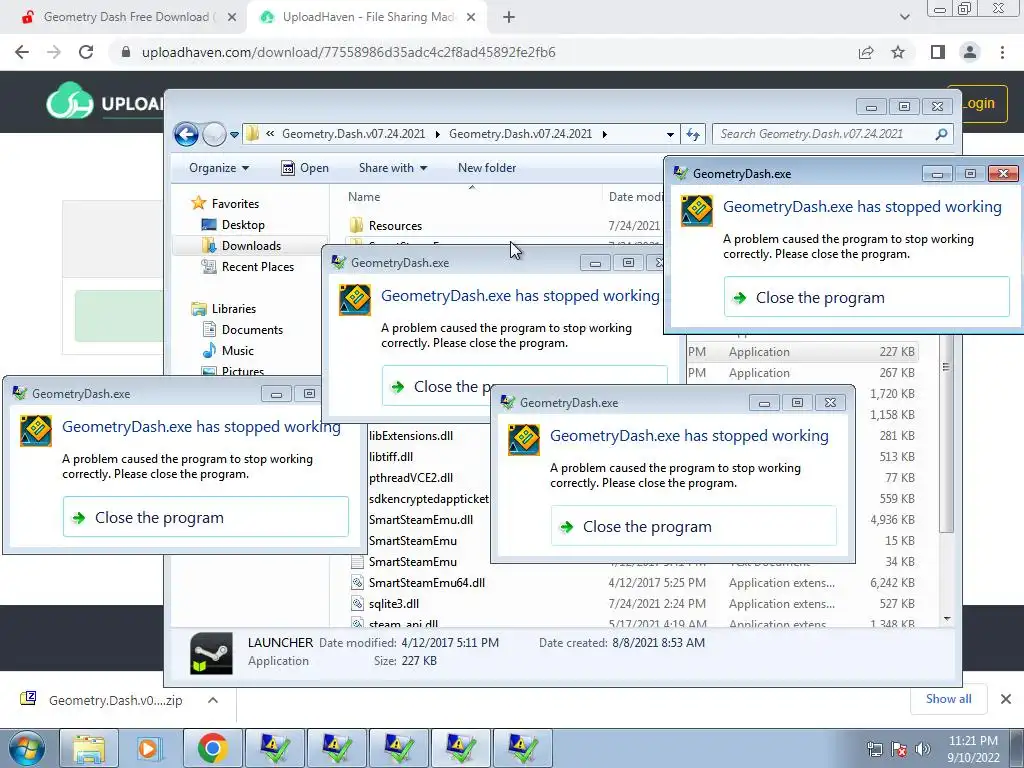Click the Login button on UploadHaven
The height and width of the screenshot is (768, 1024).
tap(978, 103)
